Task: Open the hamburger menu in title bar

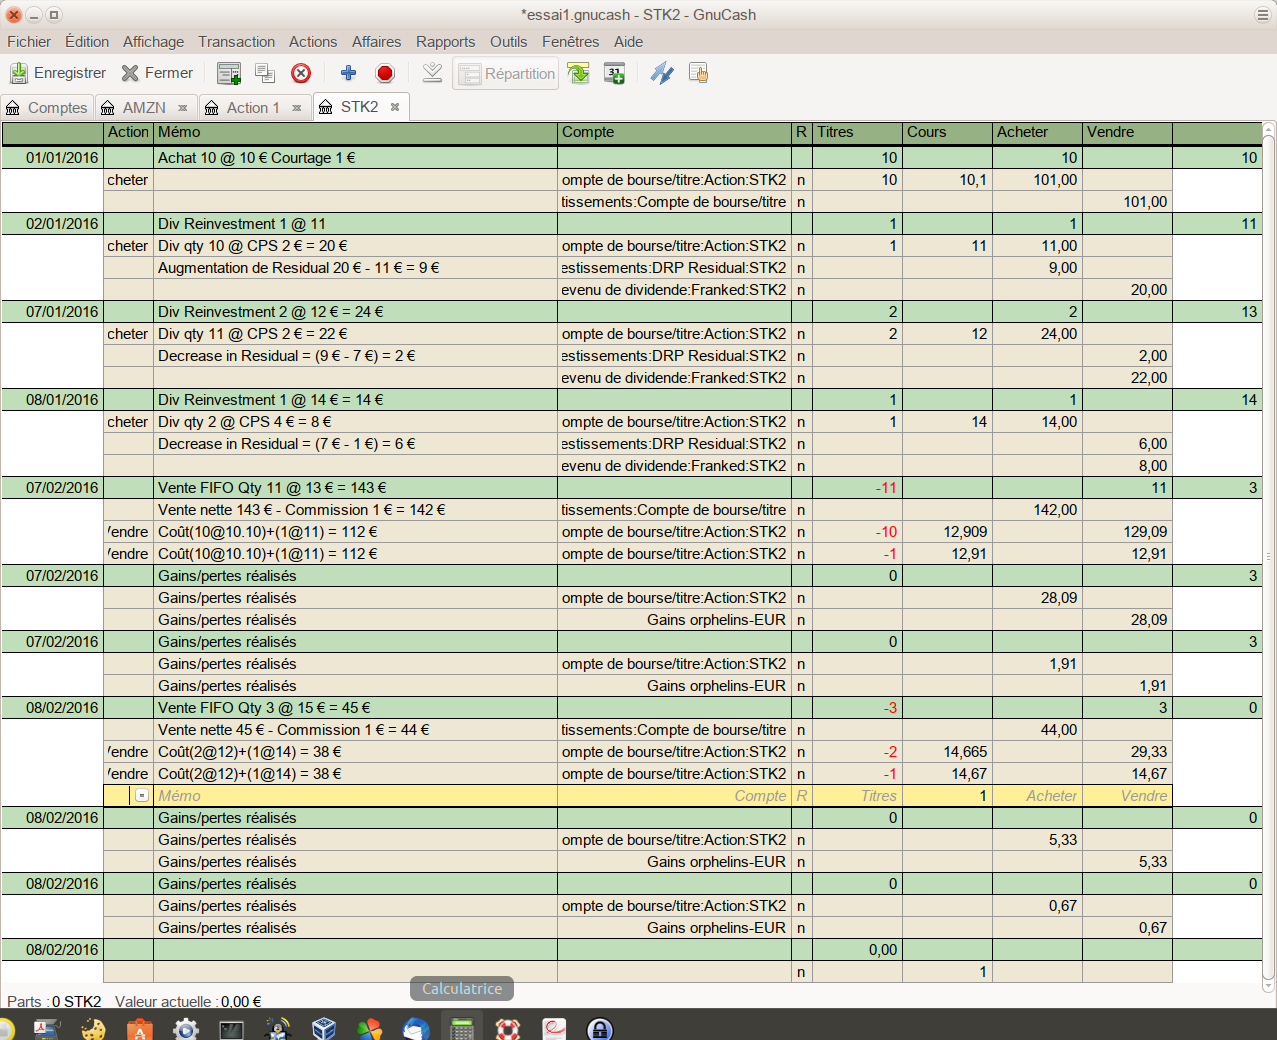Action: (x=1263, y=15)
